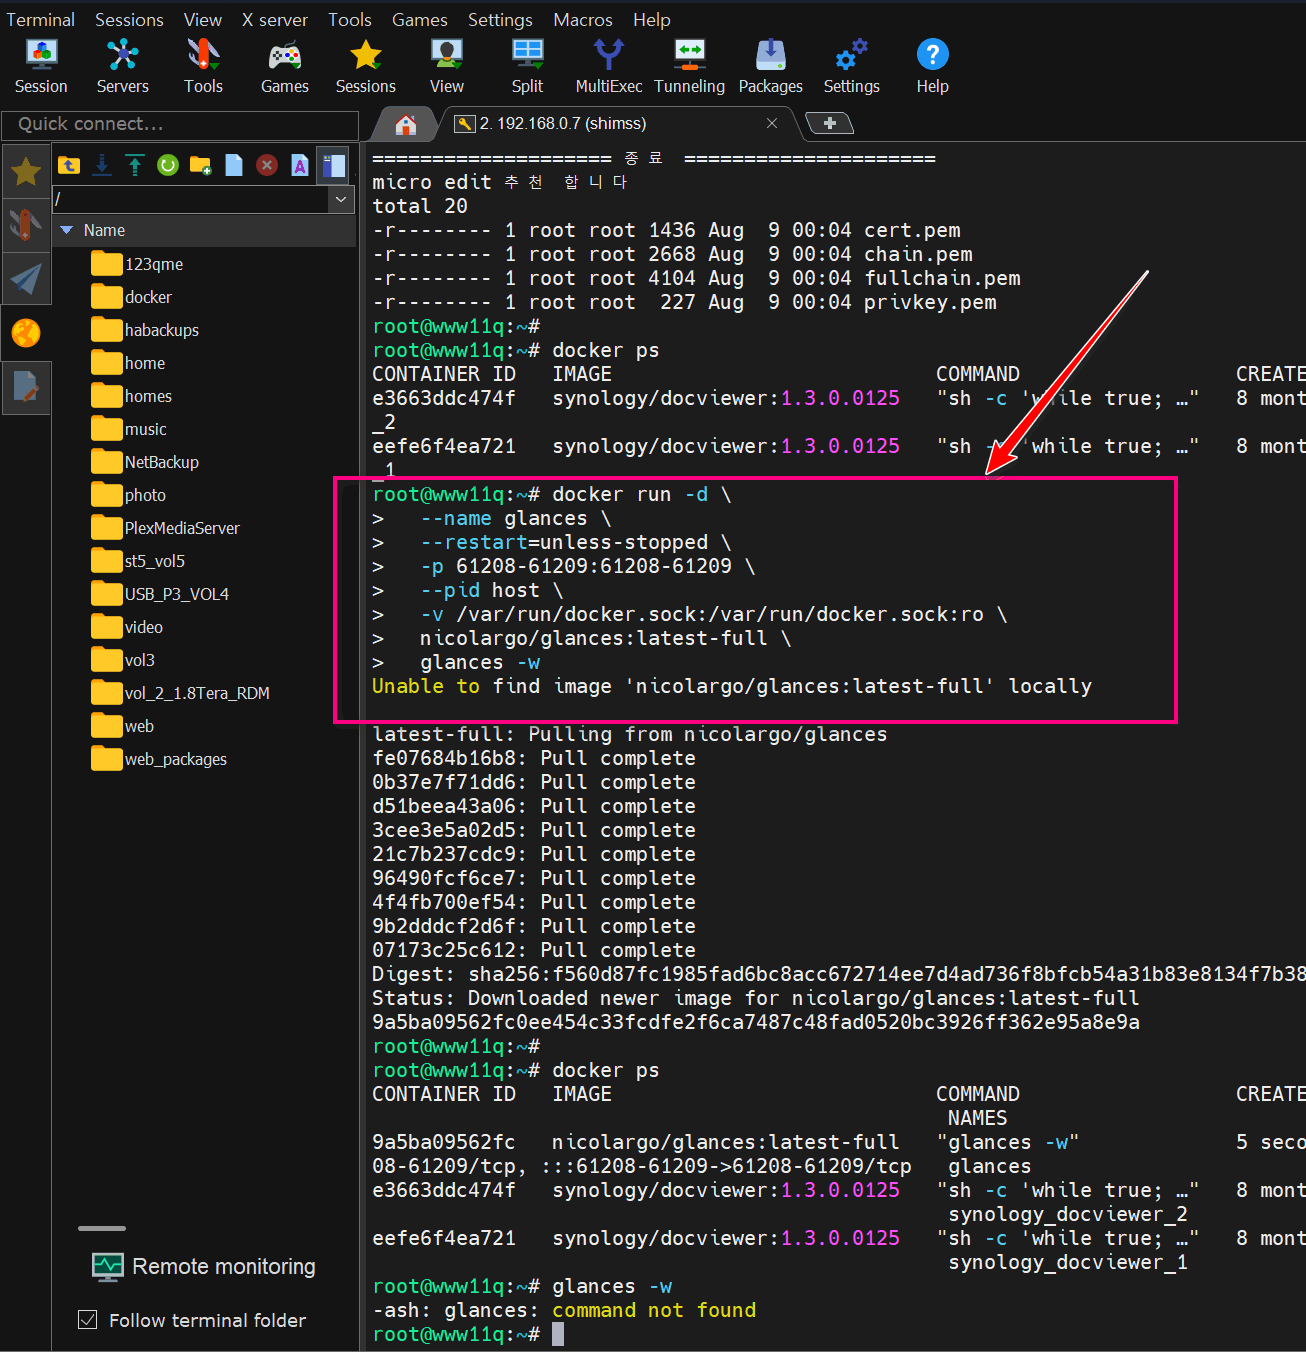The width and height of the screenshot is (1306, 1352).
Task: Click the MultiExec toolbar icon
Action: coord(608,66)
